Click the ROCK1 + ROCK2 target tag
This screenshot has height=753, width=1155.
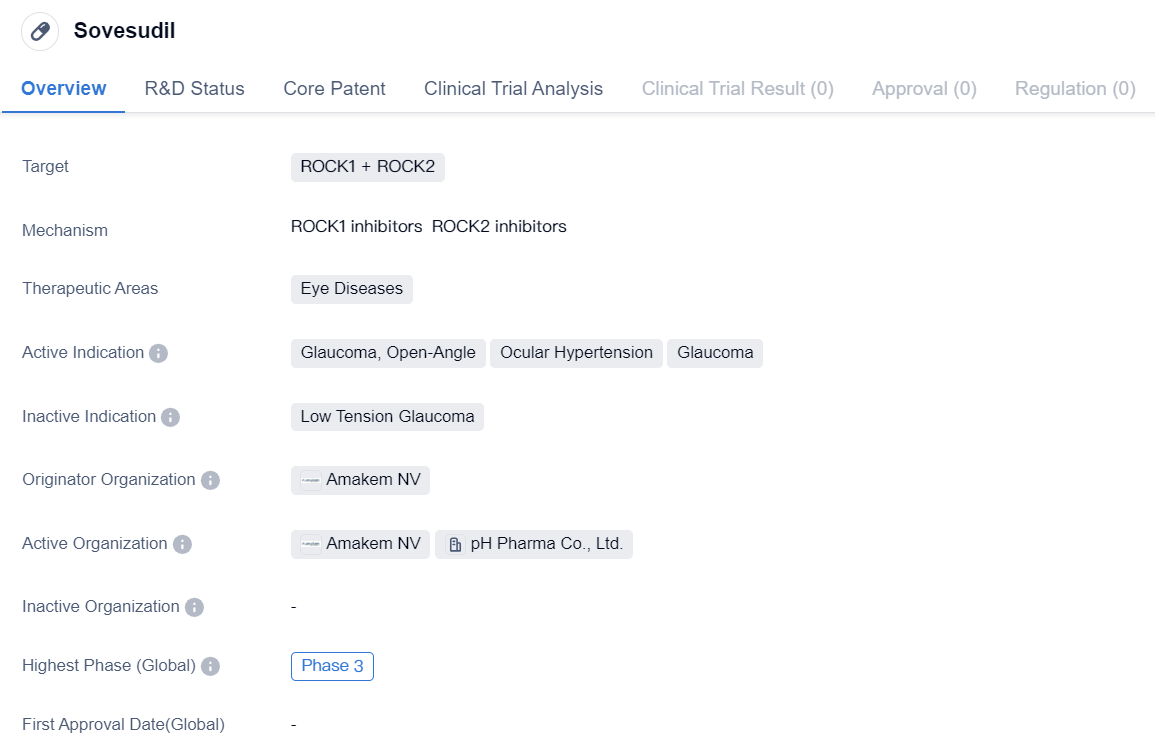pyautogui.click(x=367, y=167)
